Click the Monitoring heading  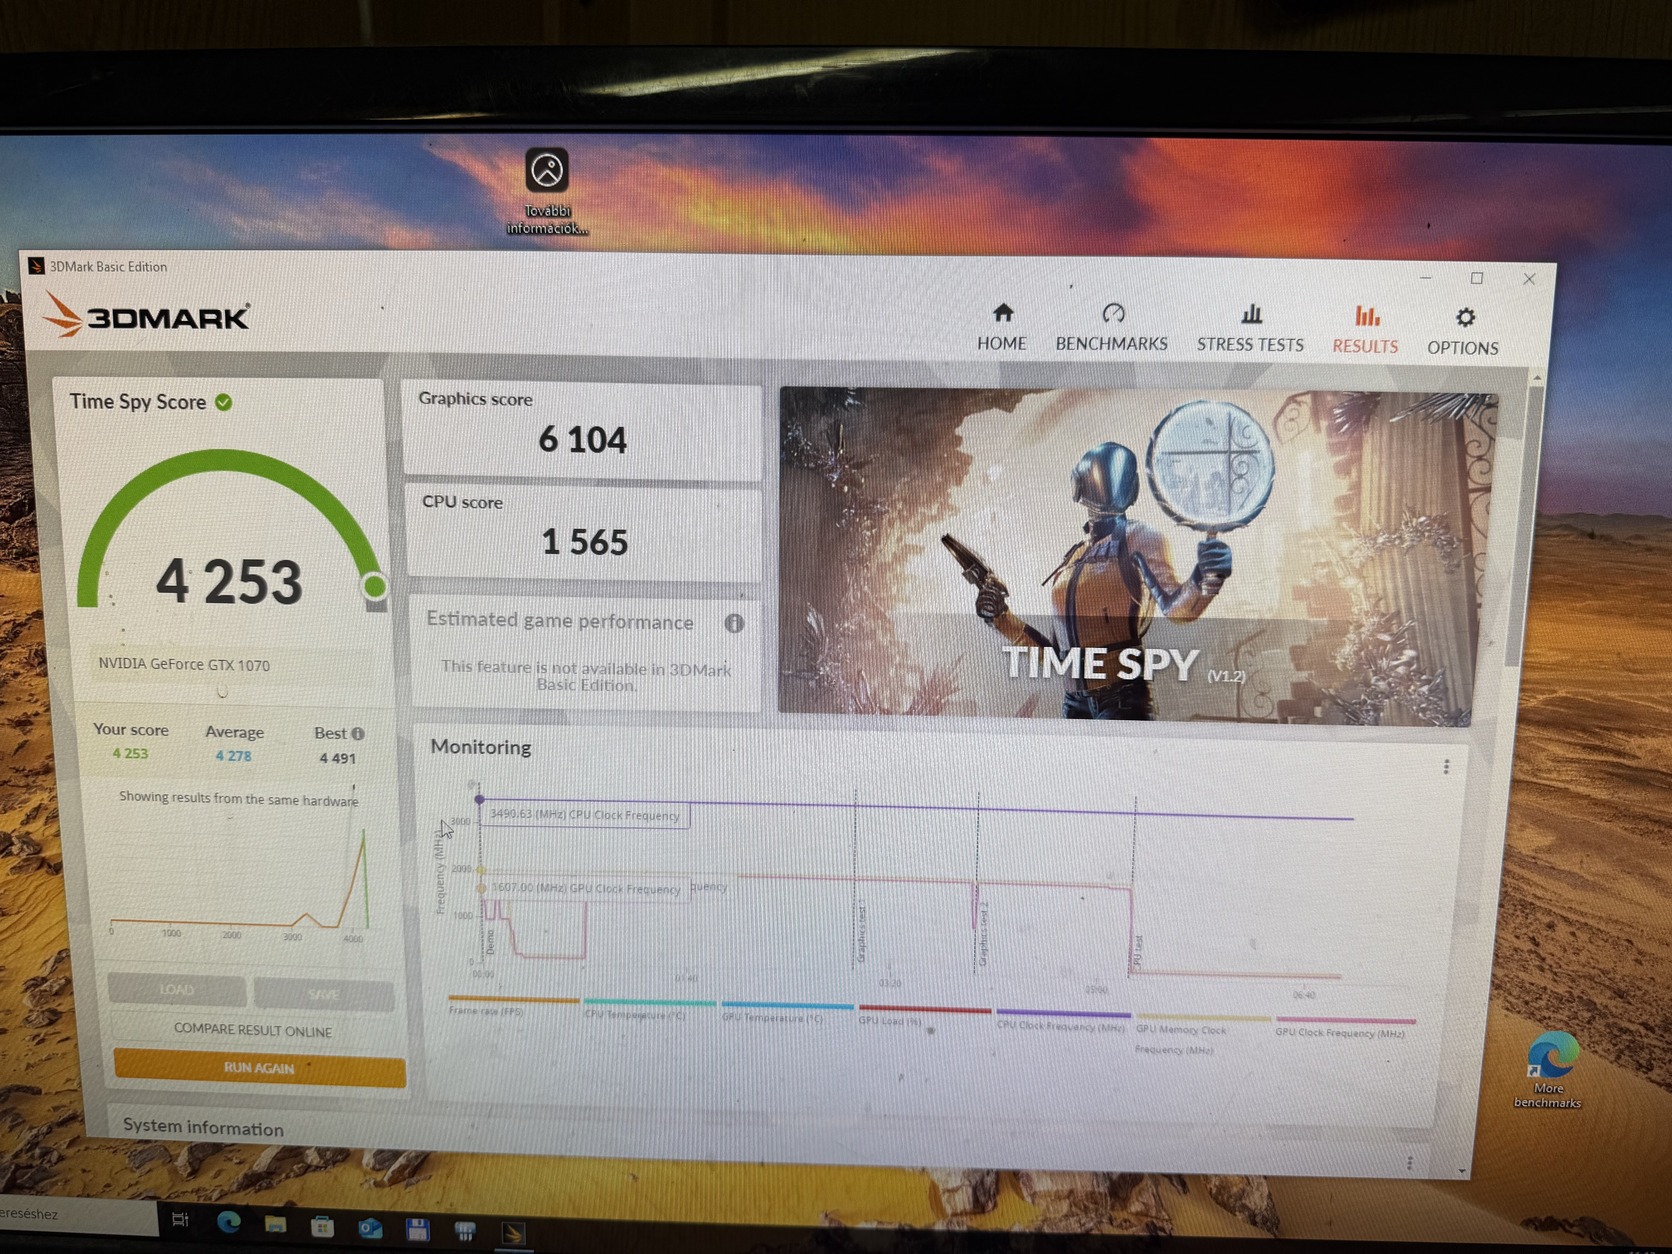[x=481, y=747]
